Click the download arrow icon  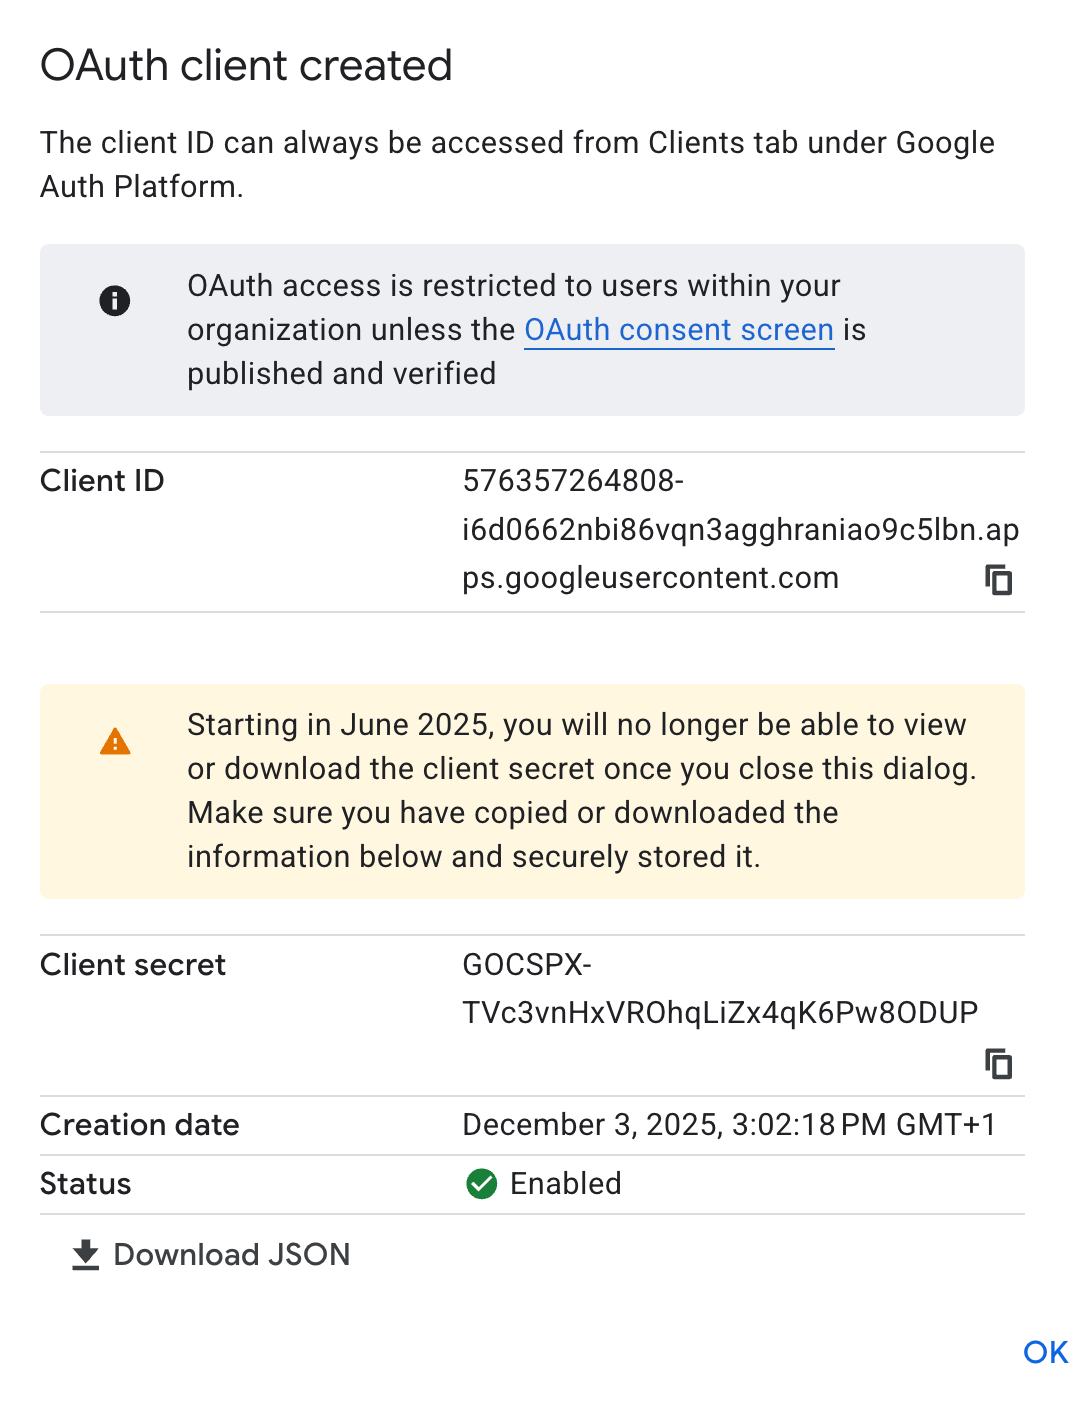click(86, 1255)
